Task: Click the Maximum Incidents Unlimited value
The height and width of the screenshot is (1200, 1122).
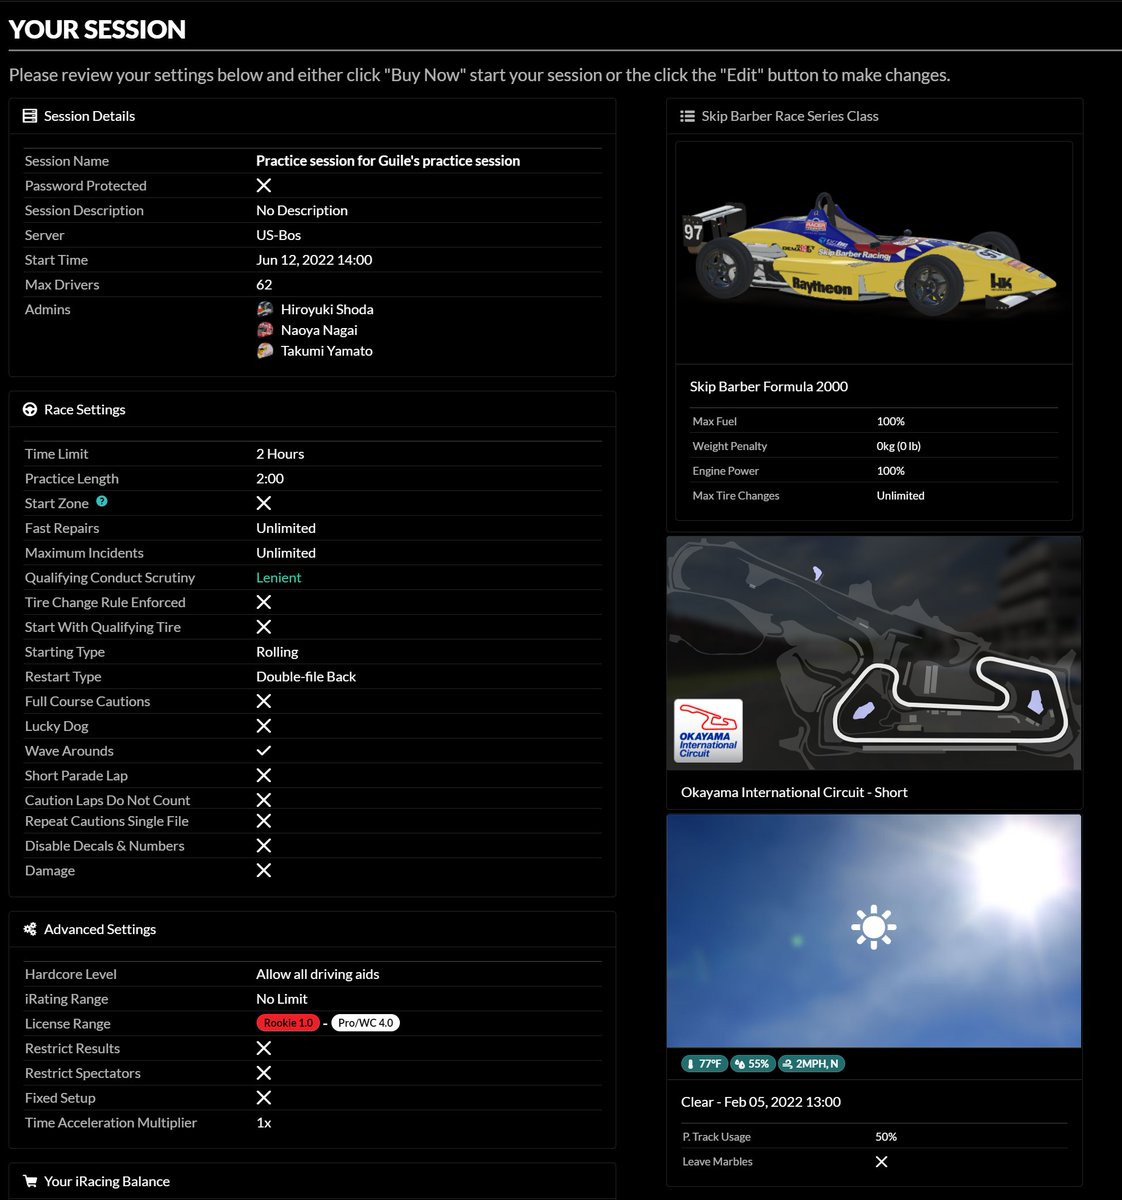Action: [x=286, y=553]
